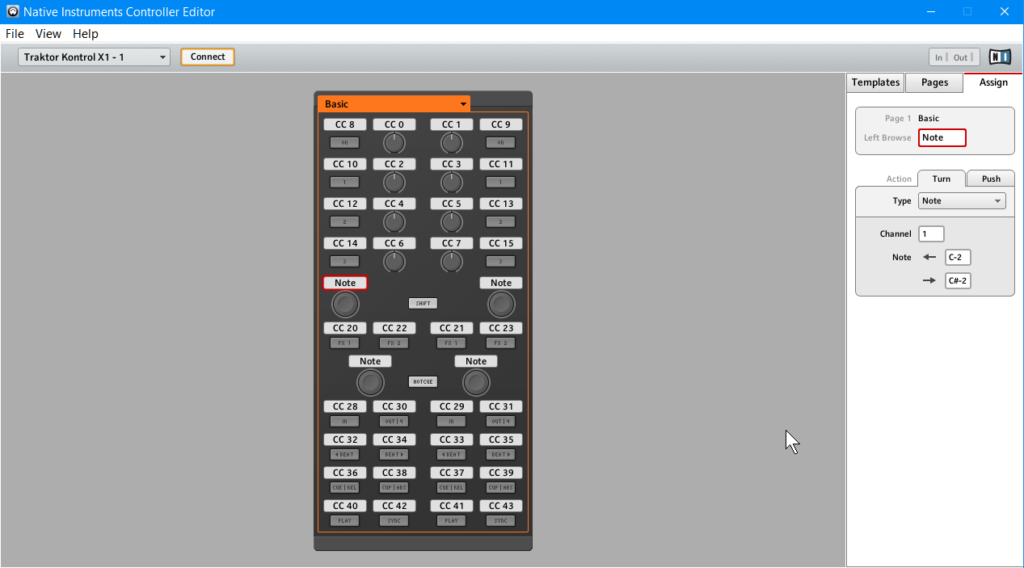The height and width of the screenshot is (568, 1024).
Task: Click the OUT button under CC 30
Action: tap(394, 421)
